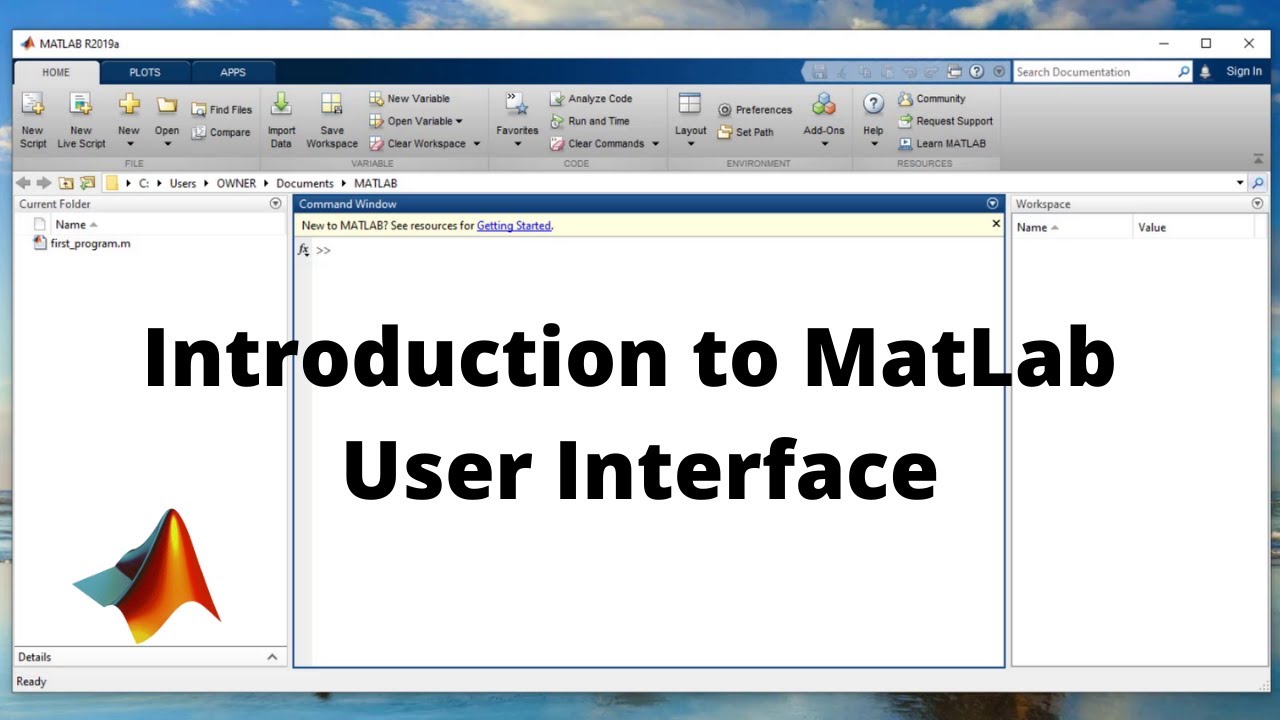Expand Clear Workspace options arrow
Image resolution: width=1280 pixels, height=720 pixels.
[477, 143]
